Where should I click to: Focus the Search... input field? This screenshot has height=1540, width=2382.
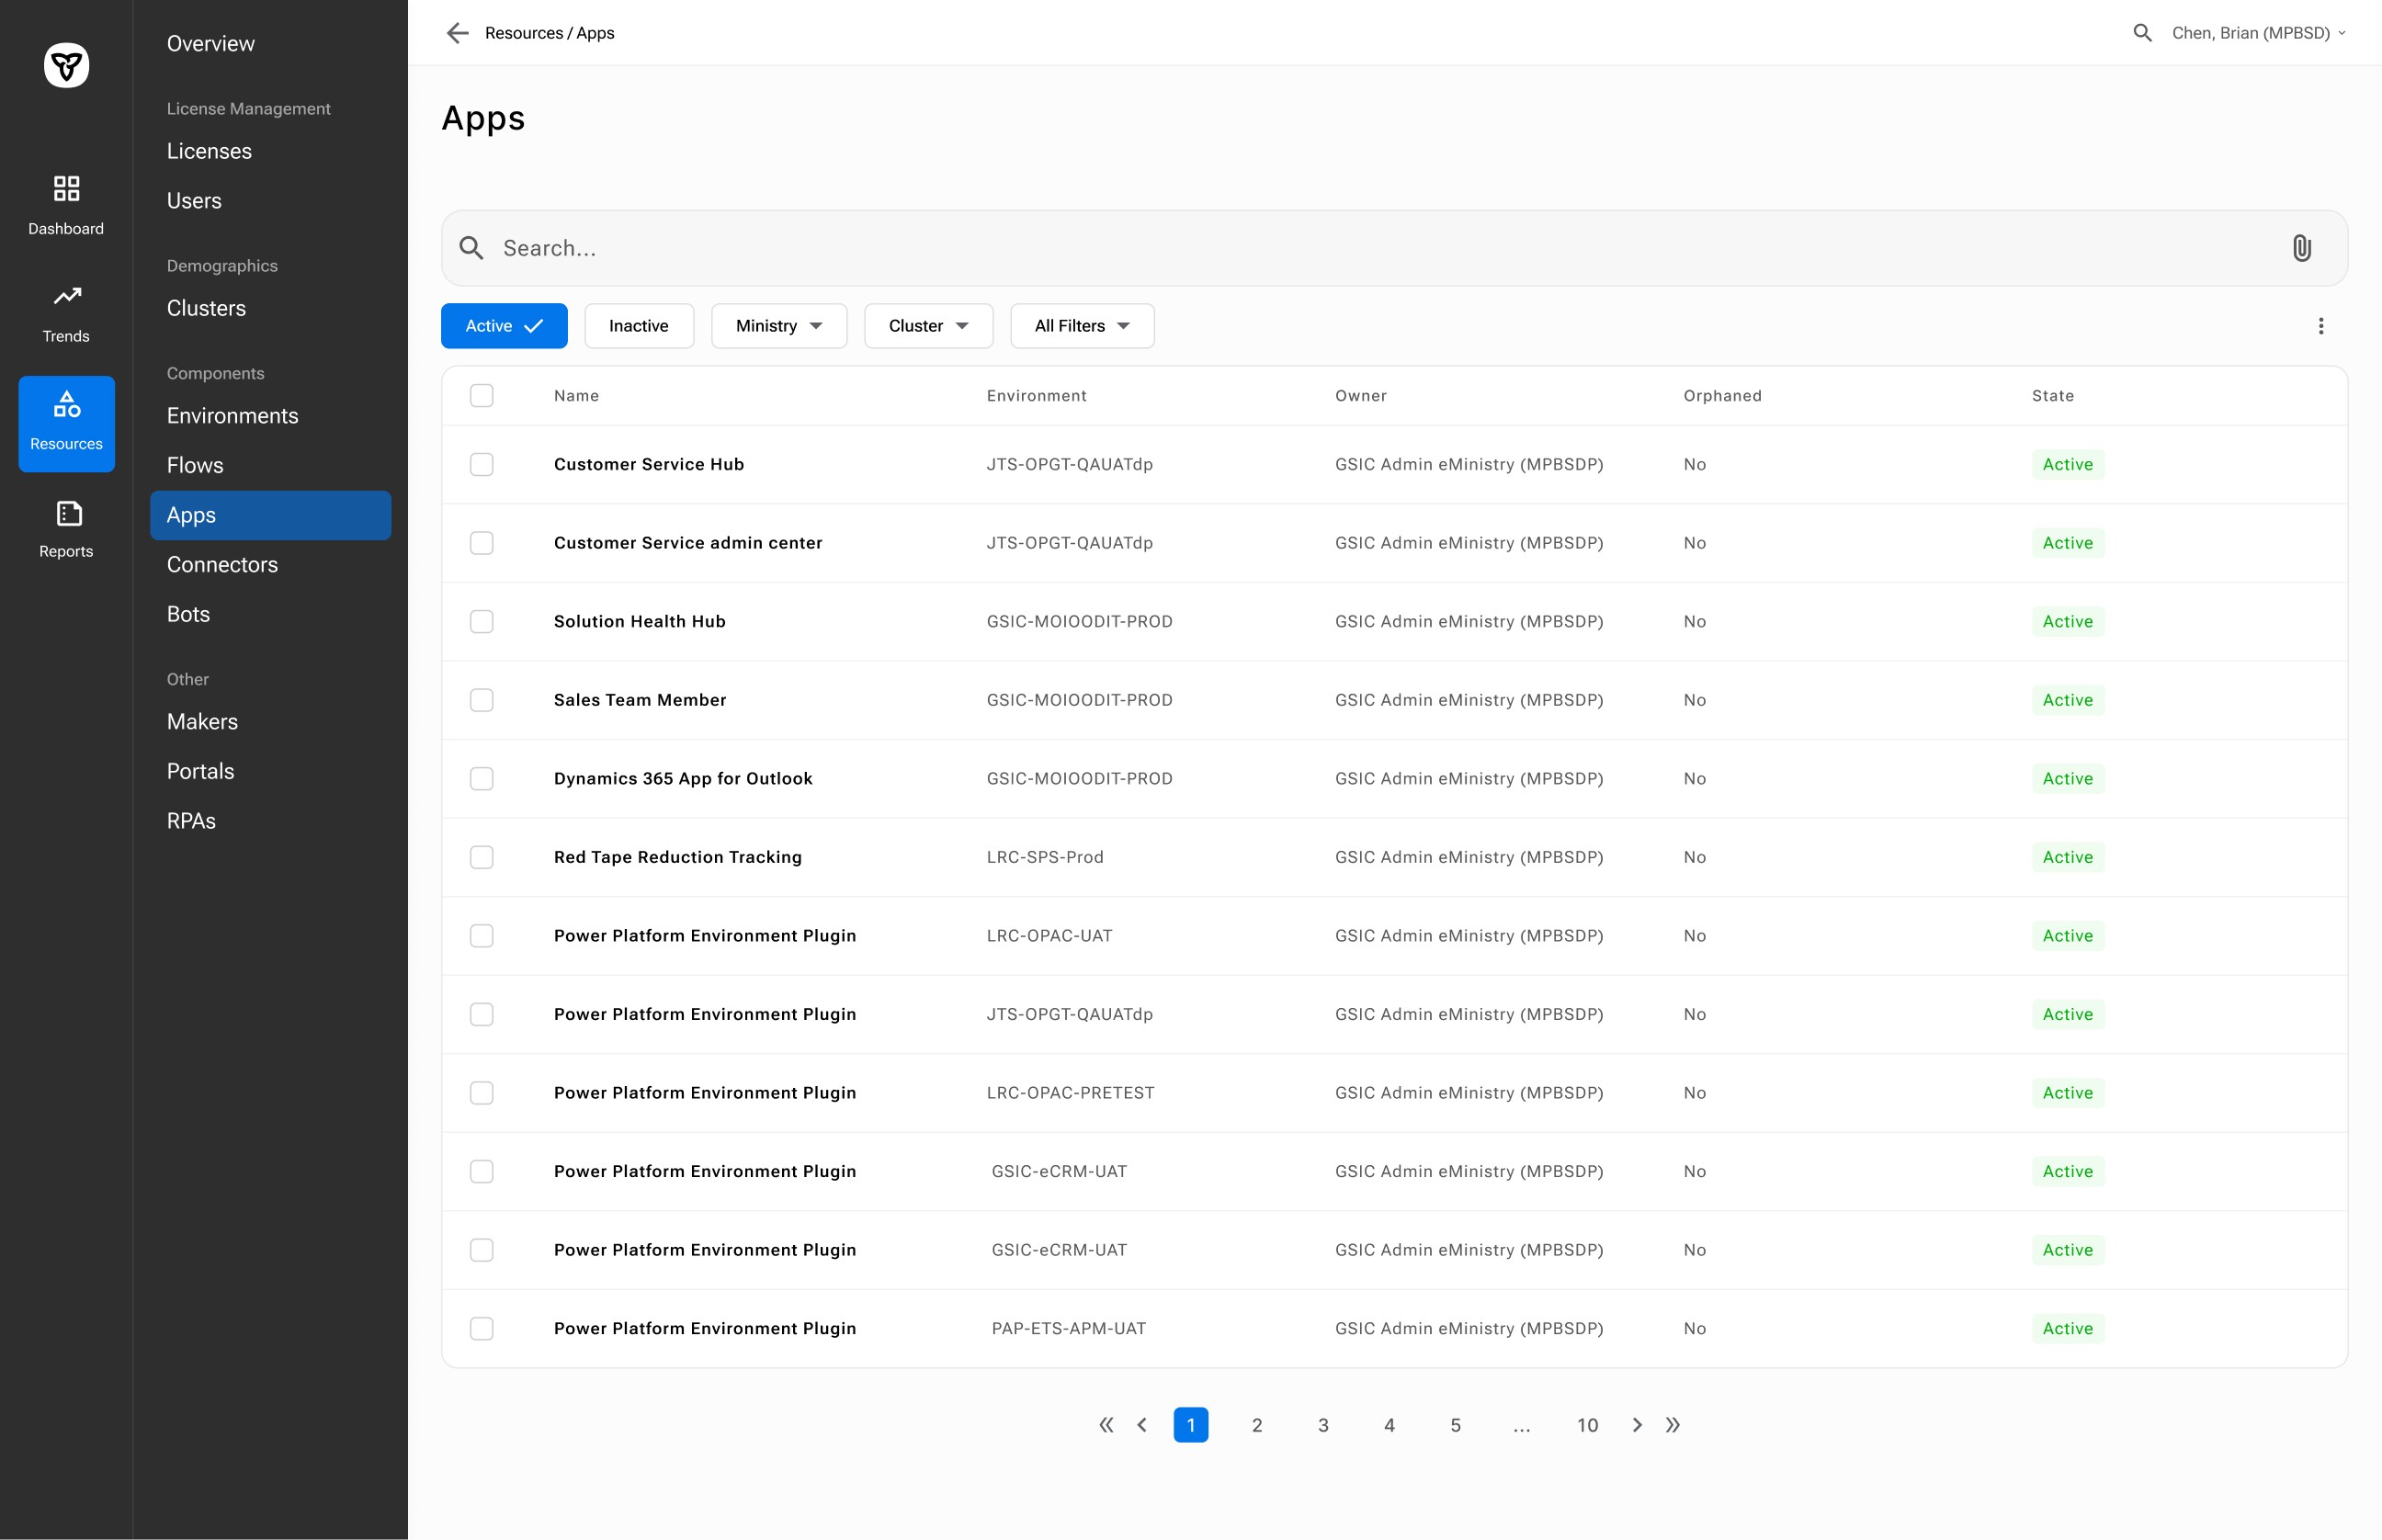1394,248
